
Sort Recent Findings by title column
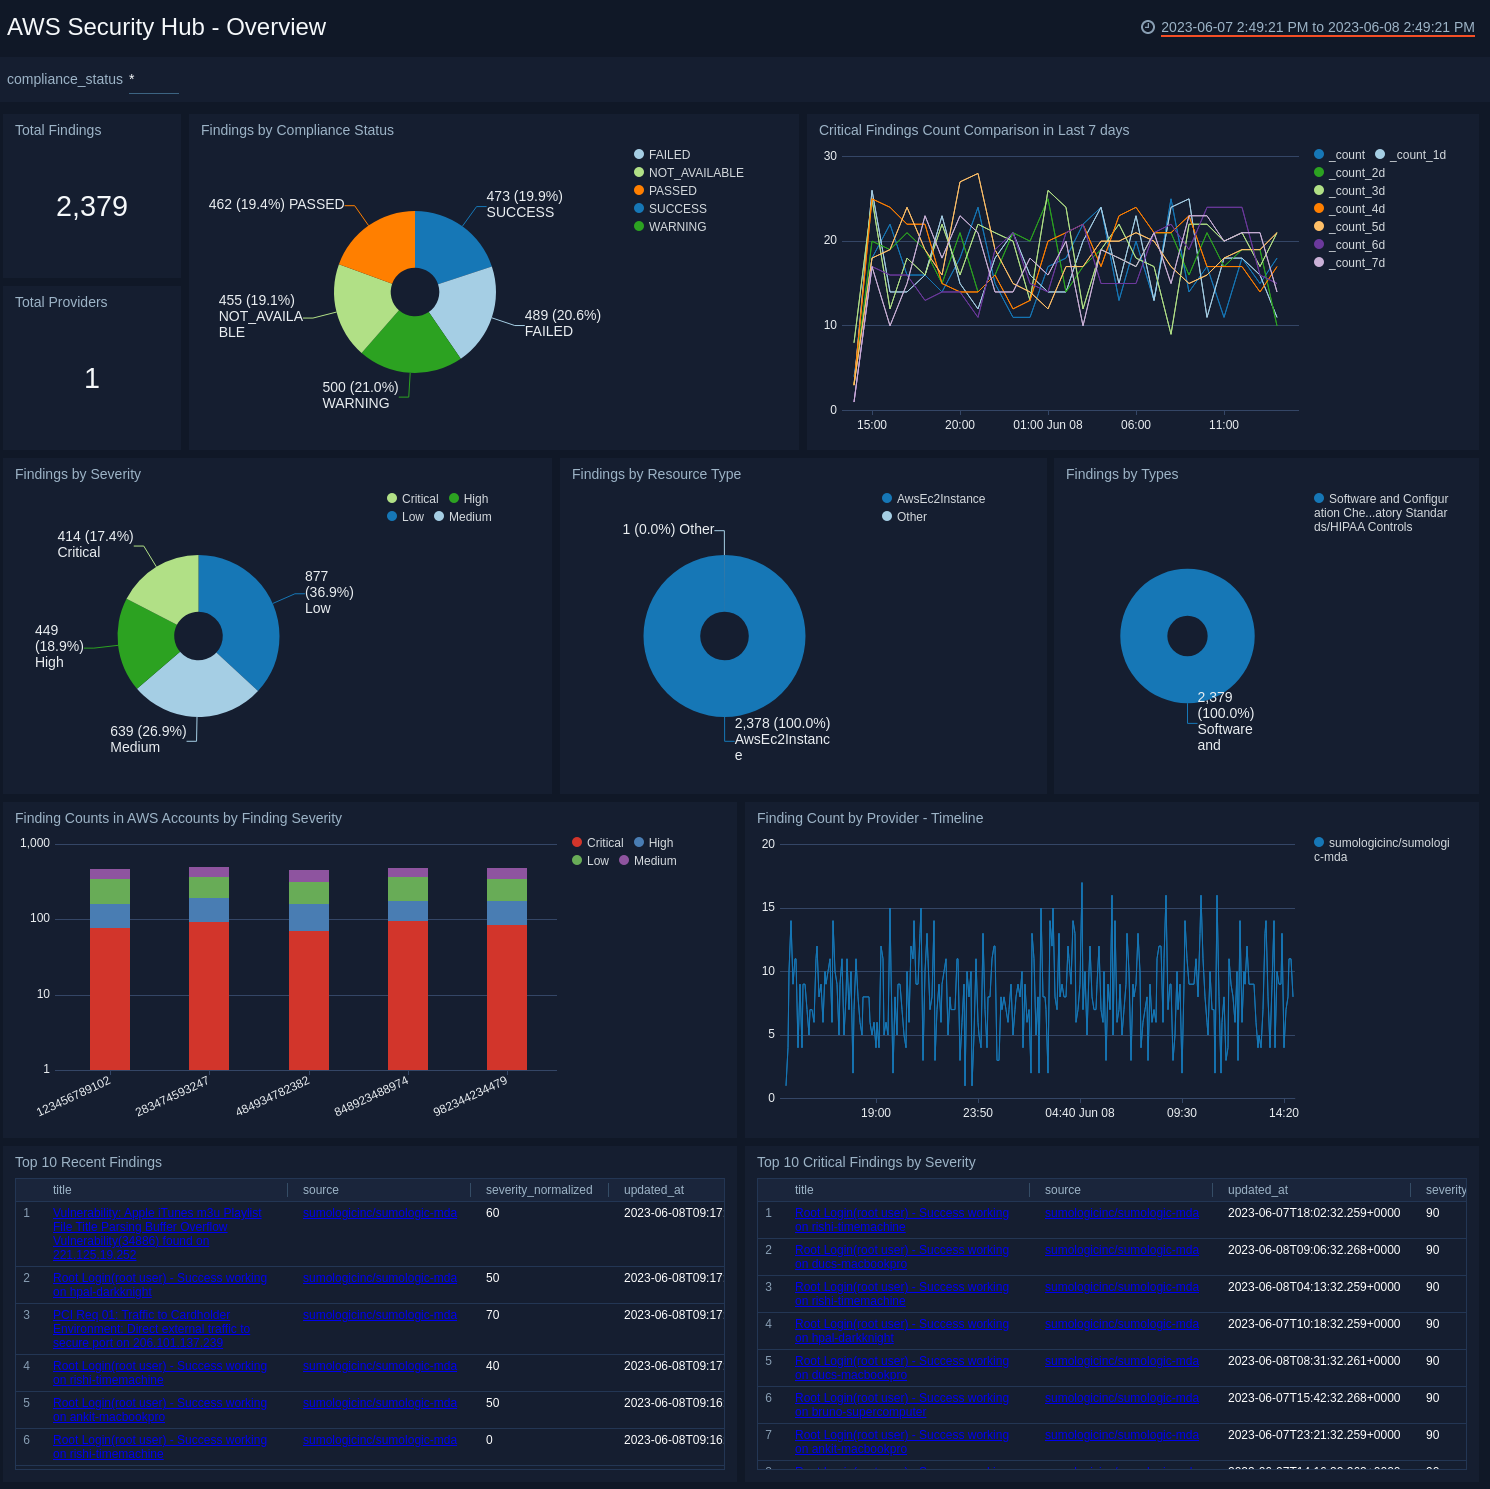[x=62, y=1190]
